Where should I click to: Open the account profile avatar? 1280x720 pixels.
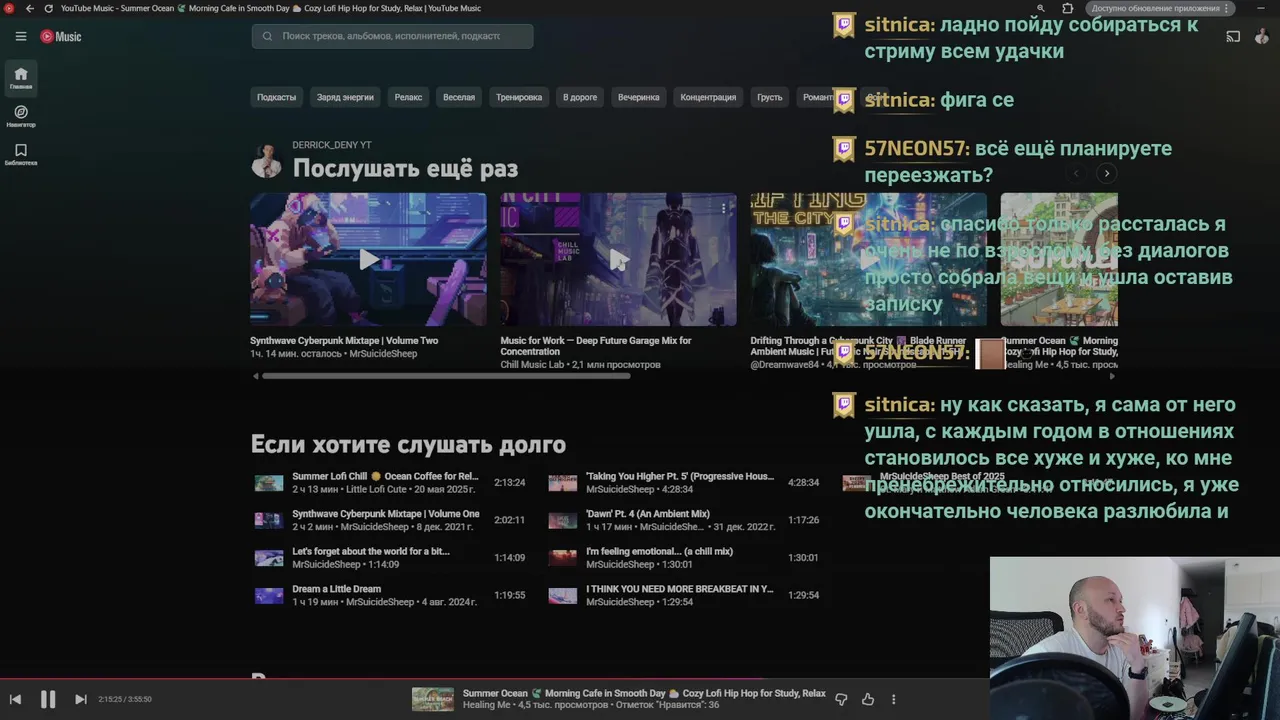click(x=1262, y=36)
